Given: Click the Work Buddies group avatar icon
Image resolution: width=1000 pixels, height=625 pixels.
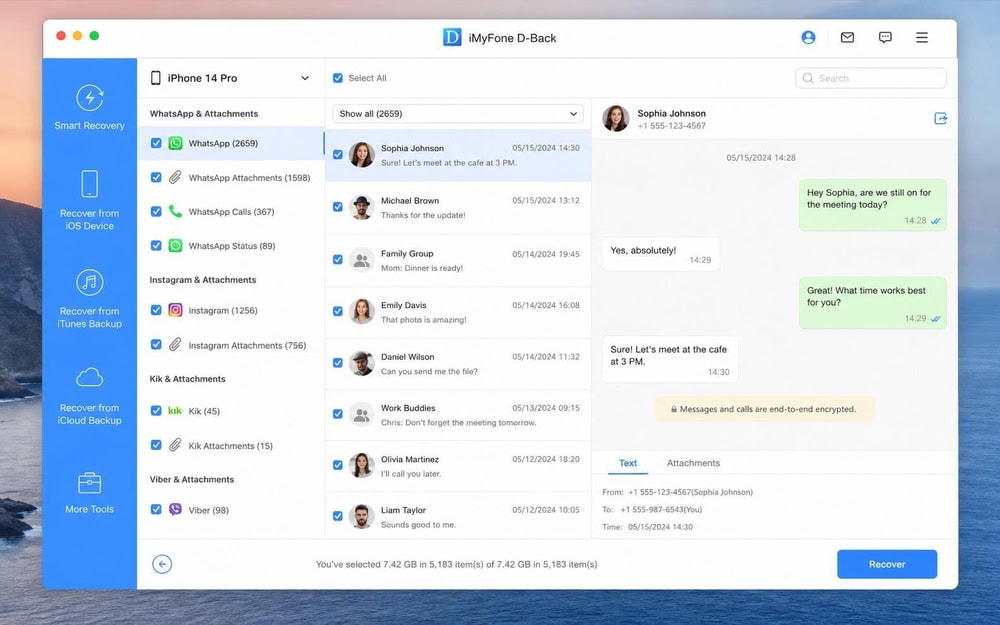Looking at the screenshot, I should [362, 415].
